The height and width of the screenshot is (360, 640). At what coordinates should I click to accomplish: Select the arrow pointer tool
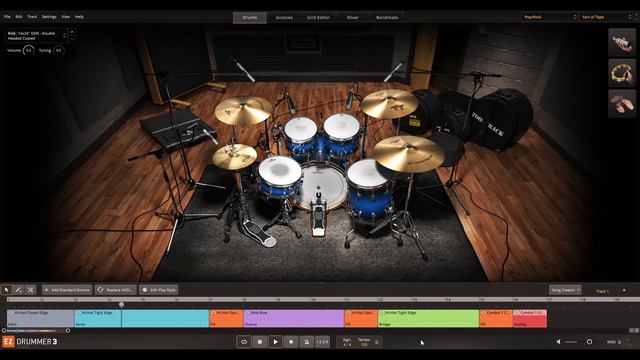pos(7,290)
